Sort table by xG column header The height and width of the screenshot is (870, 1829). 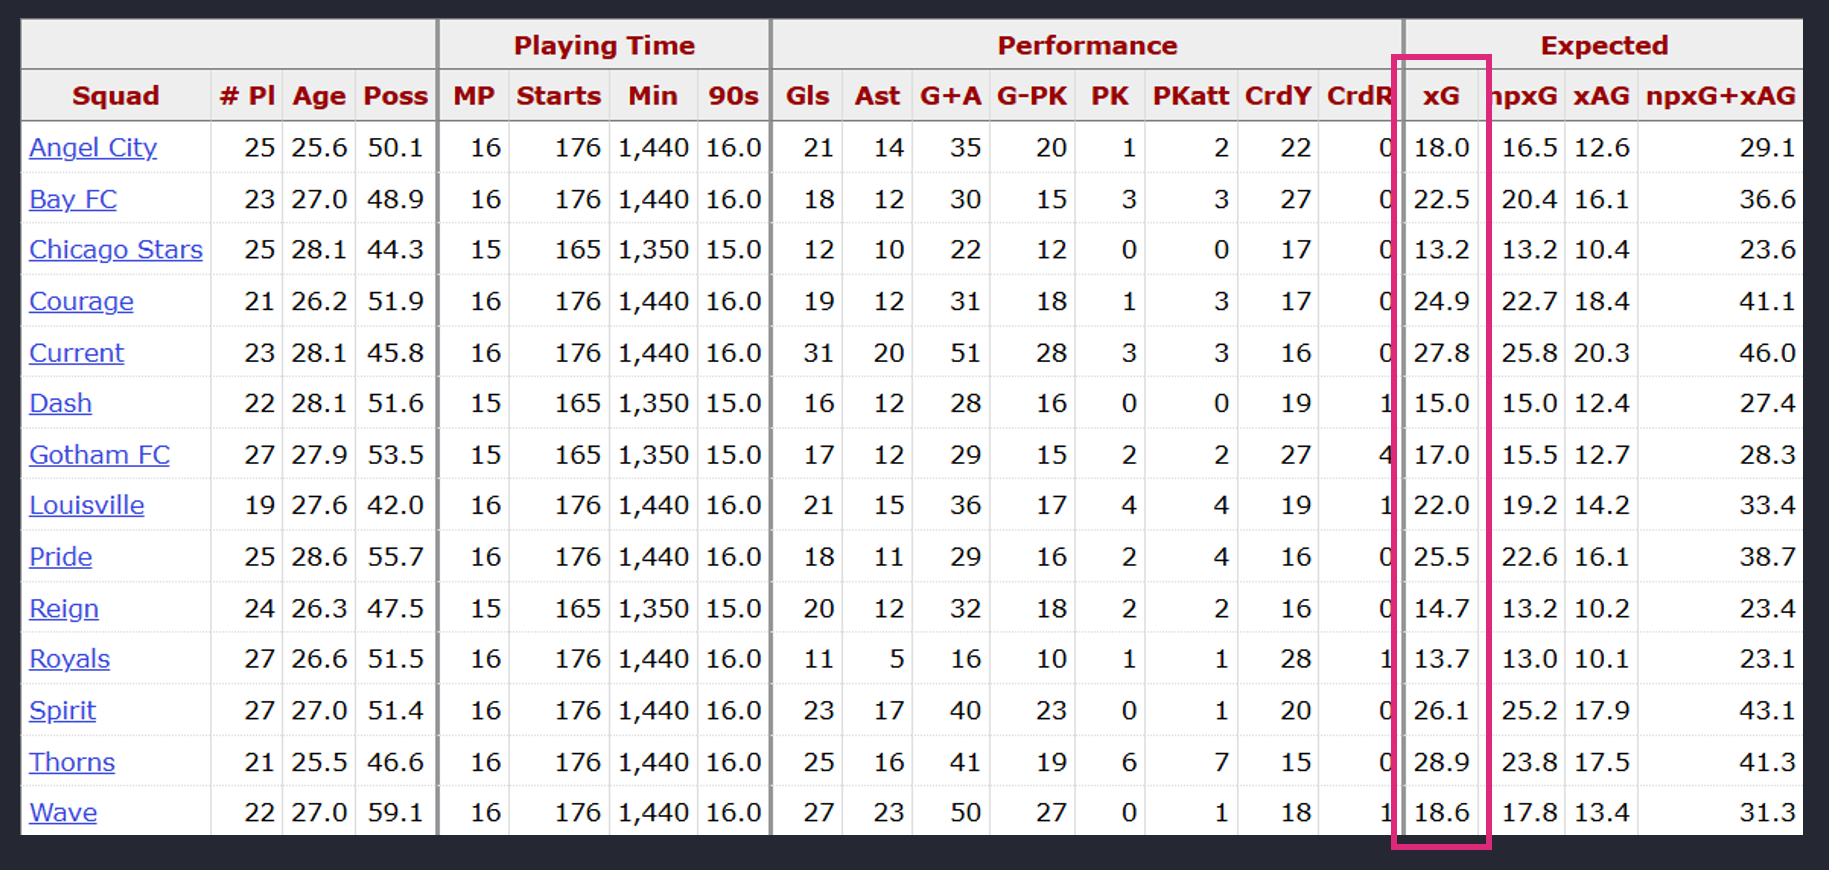pos(1441,96)
